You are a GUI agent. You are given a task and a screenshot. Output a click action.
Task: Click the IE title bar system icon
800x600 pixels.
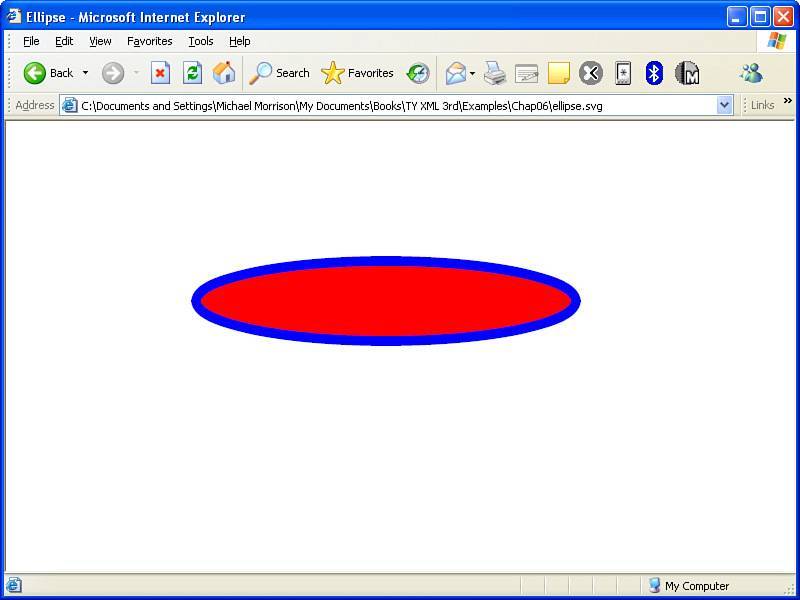[14, 17]
